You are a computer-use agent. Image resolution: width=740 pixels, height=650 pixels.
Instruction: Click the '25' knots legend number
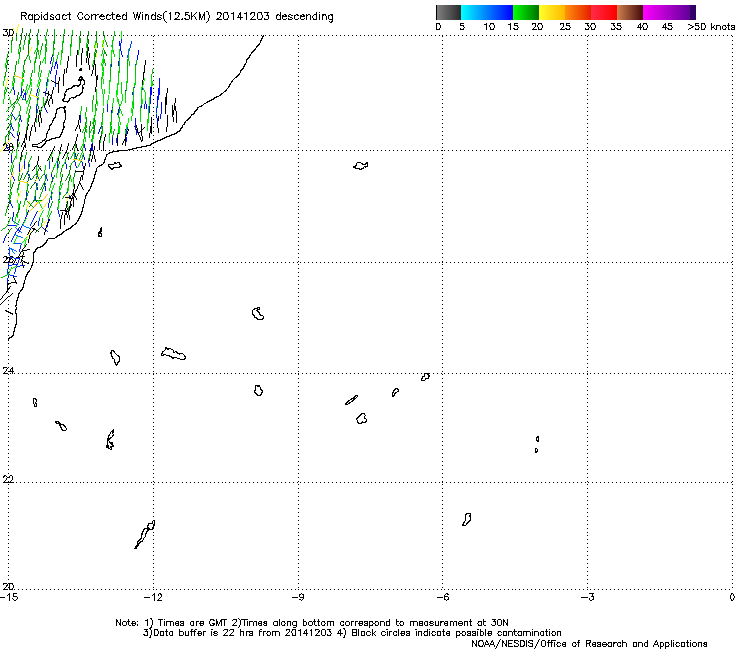pyautogui.click(x=565, y=27)
